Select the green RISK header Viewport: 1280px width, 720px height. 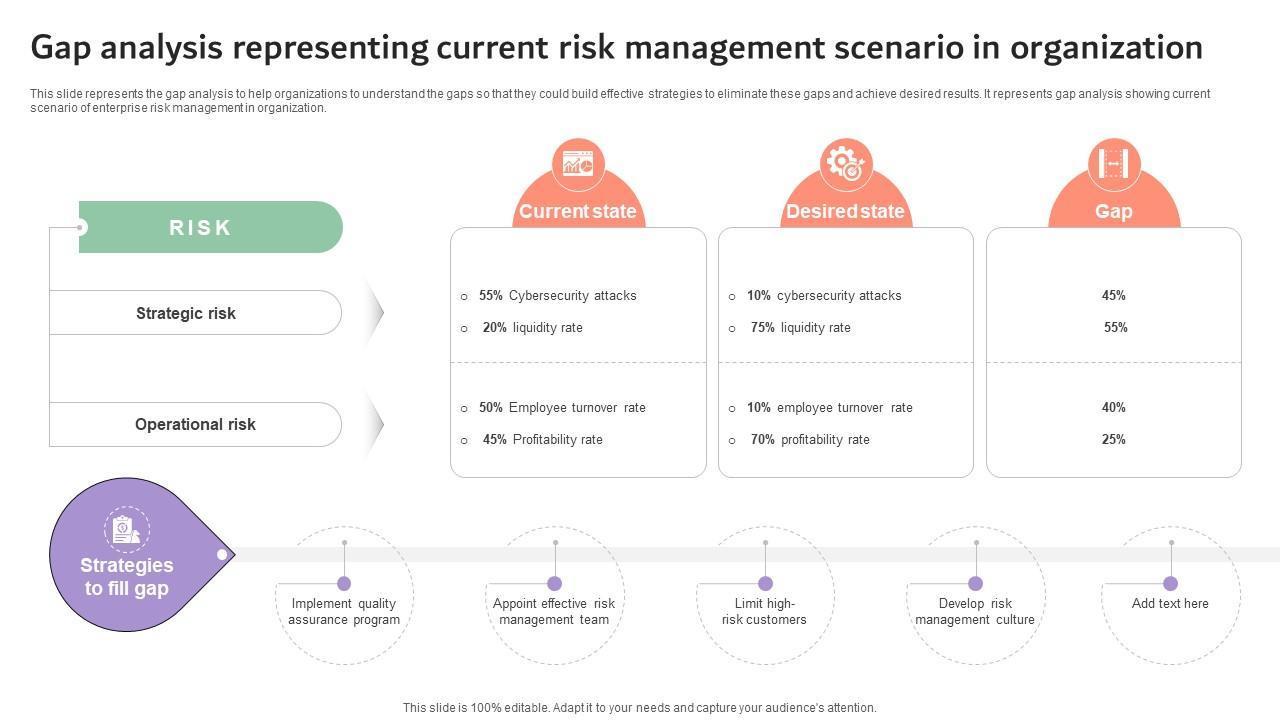(210, 227)
